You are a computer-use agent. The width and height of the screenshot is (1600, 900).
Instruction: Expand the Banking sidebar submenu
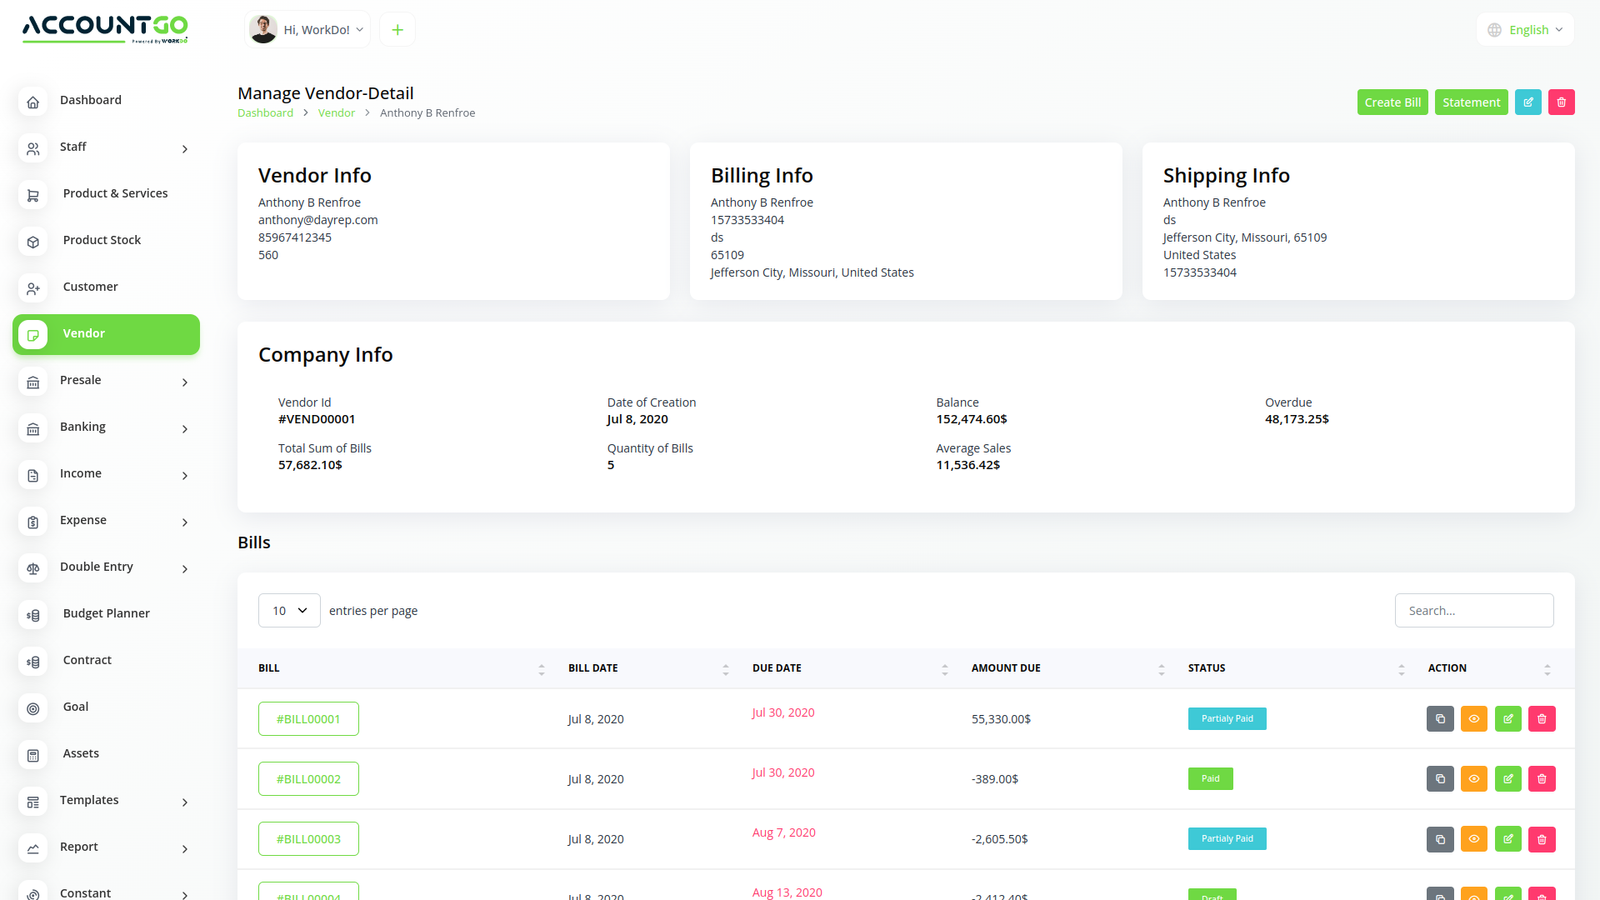click(x=106, y=427)
